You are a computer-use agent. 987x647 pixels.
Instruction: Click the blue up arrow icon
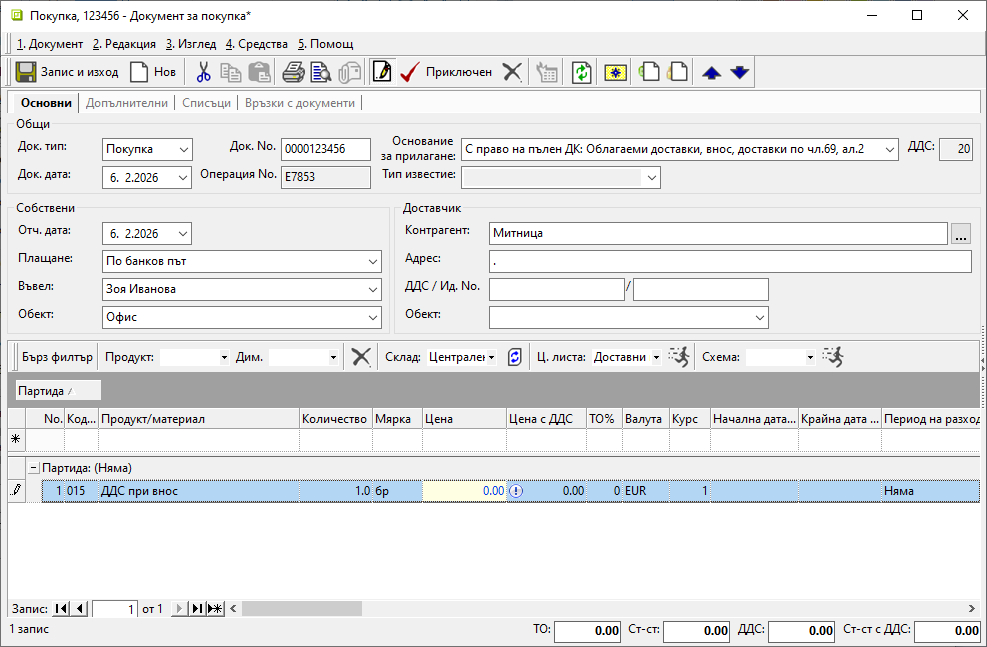tap(711, 72)
